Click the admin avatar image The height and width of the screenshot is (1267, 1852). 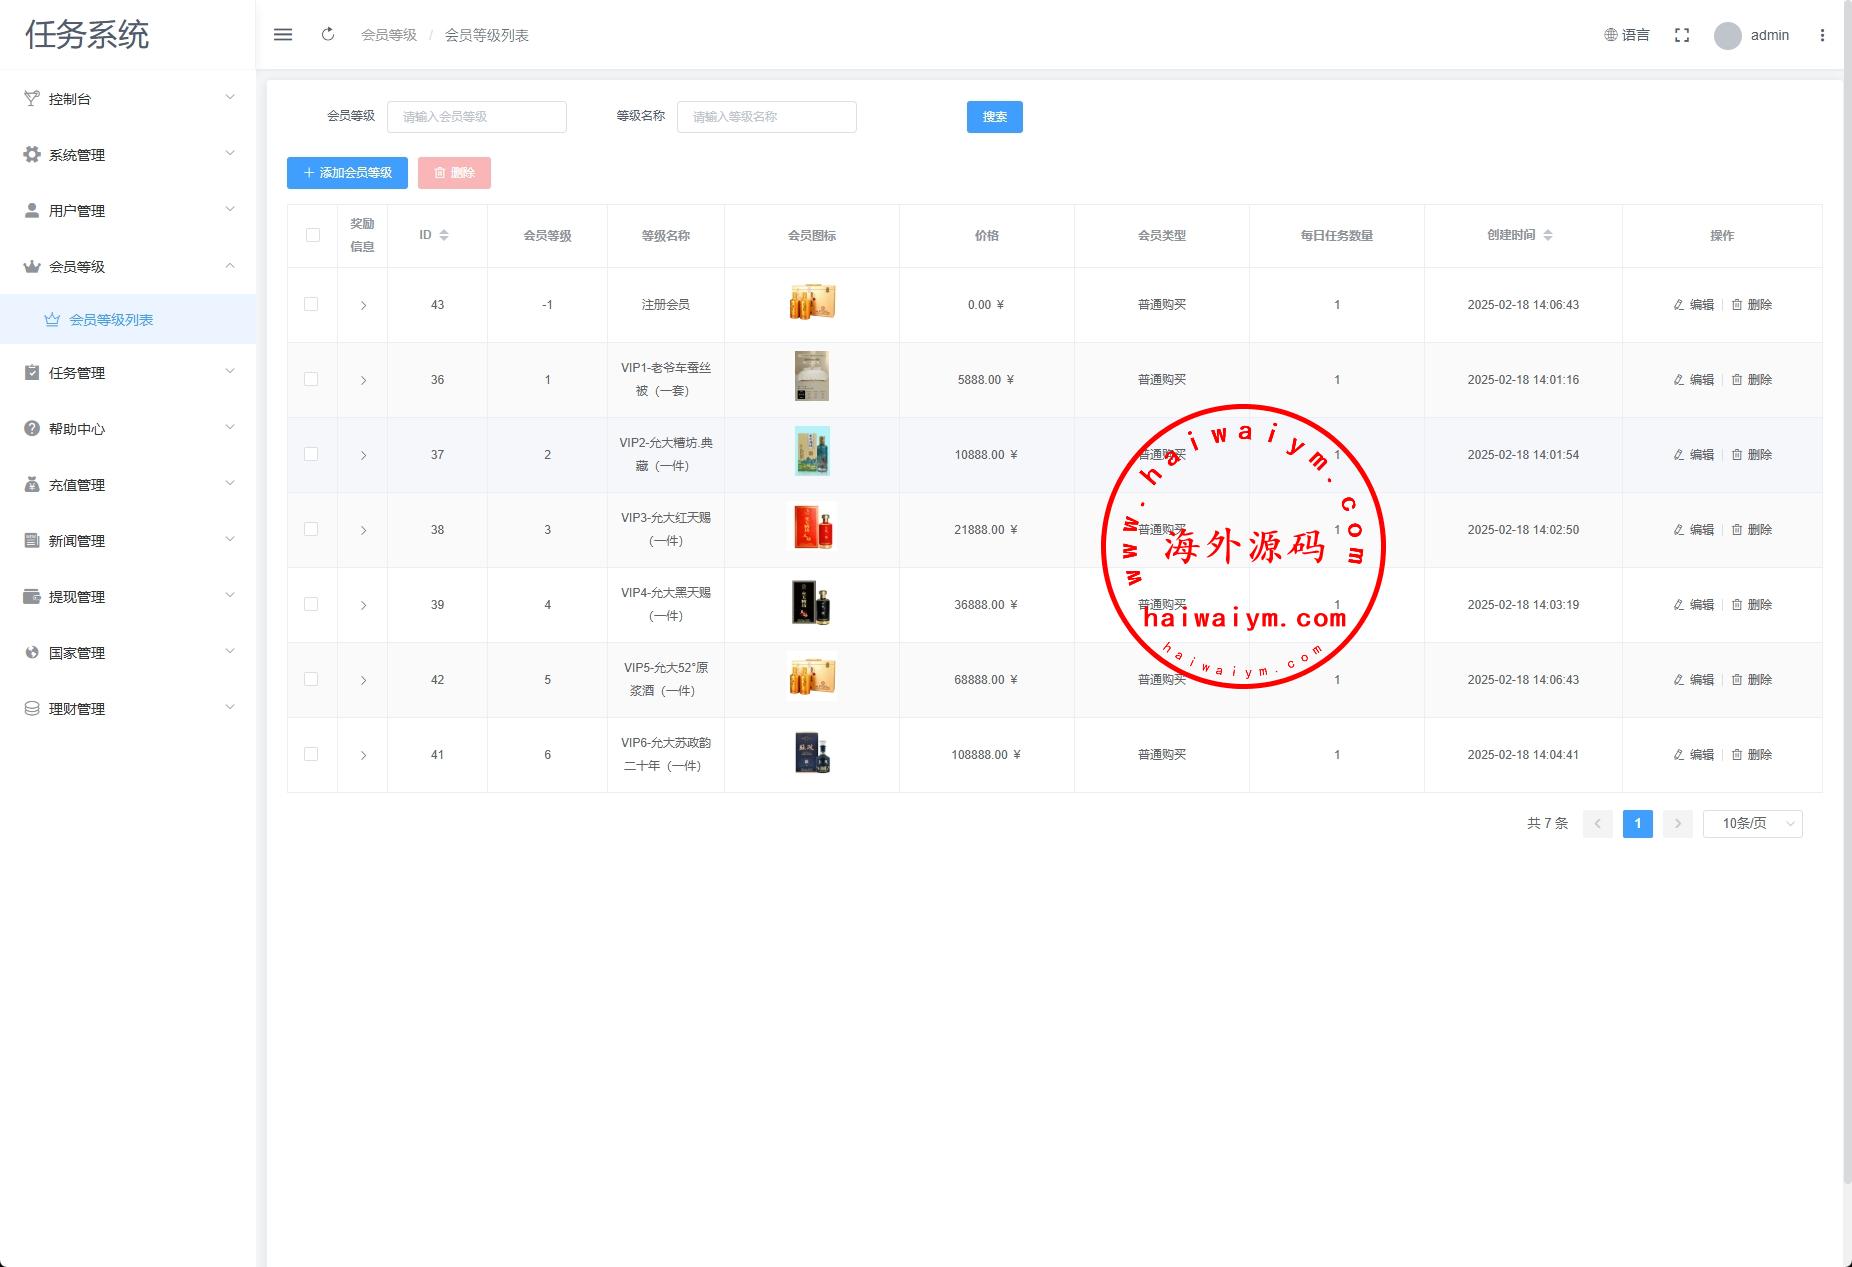pyautogui.click(x=1727, y=36)
